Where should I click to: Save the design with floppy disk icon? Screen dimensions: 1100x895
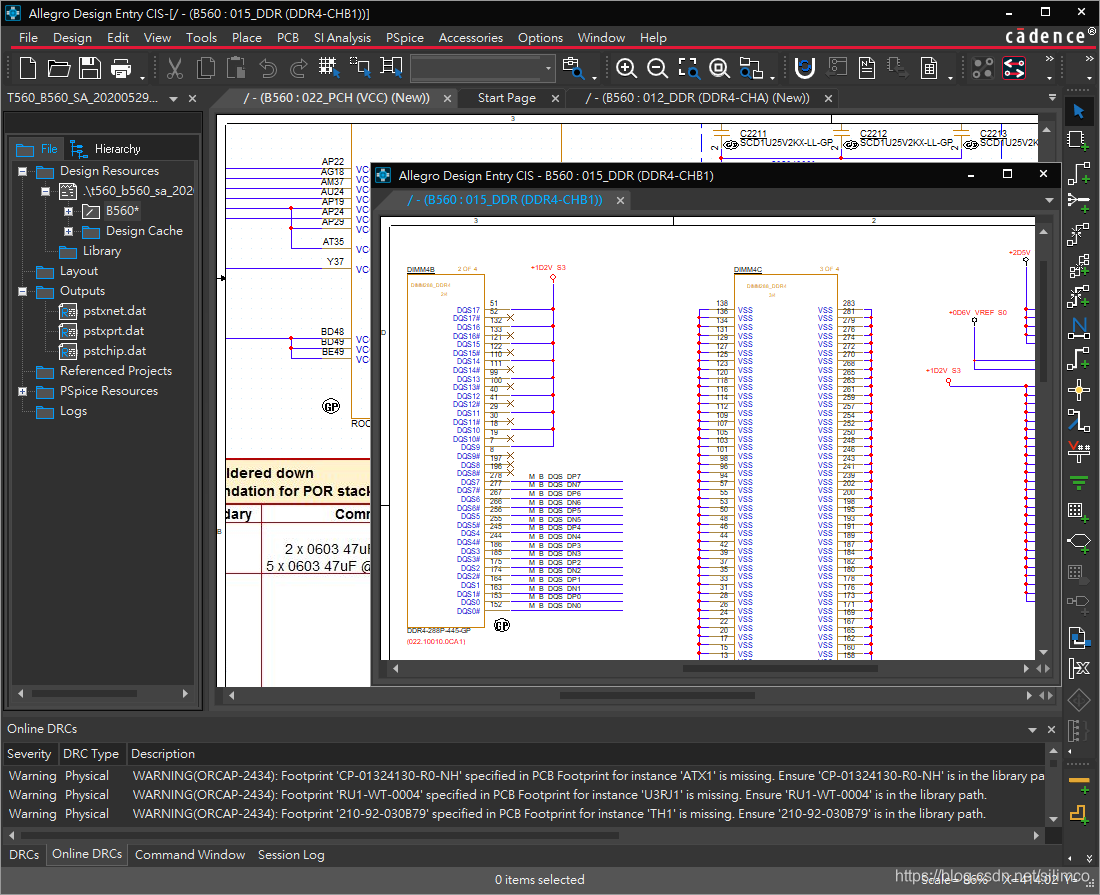[90, 68]
